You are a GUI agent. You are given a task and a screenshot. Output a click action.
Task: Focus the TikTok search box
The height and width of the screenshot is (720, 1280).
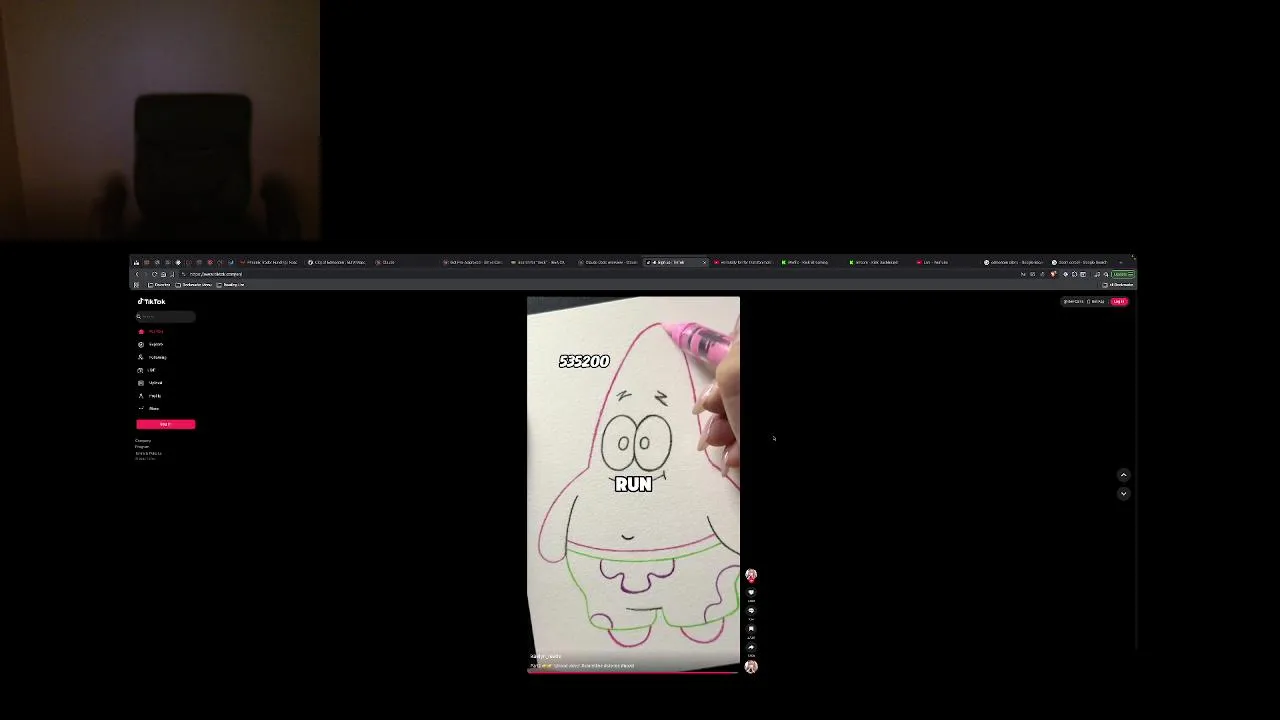(165, 316)
